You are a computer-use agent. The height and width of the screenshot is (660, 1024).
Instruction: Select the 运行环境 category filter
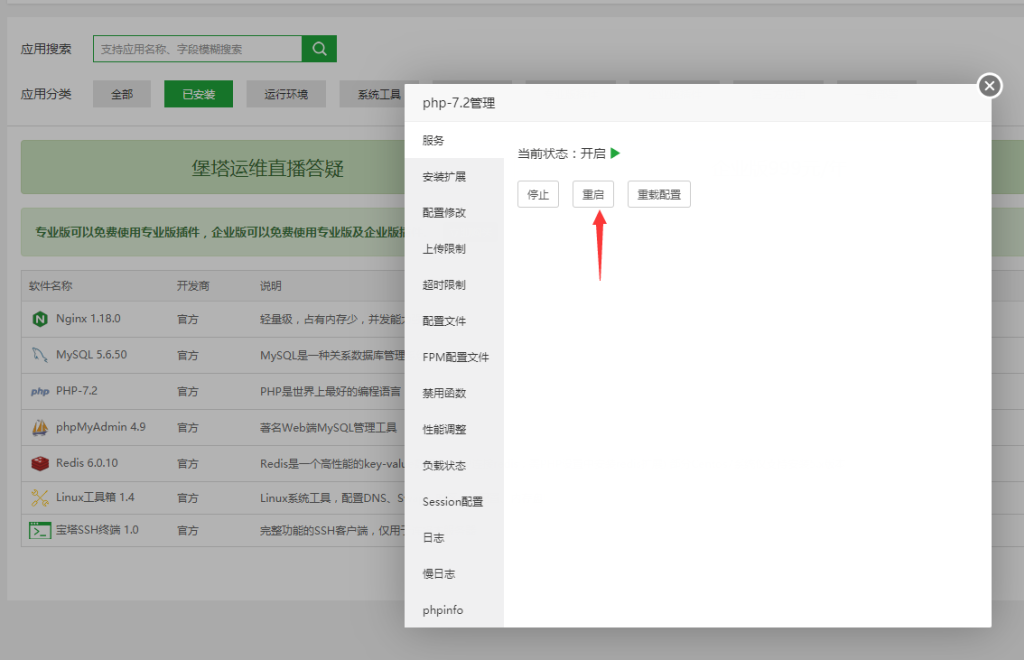coord(286,94)
